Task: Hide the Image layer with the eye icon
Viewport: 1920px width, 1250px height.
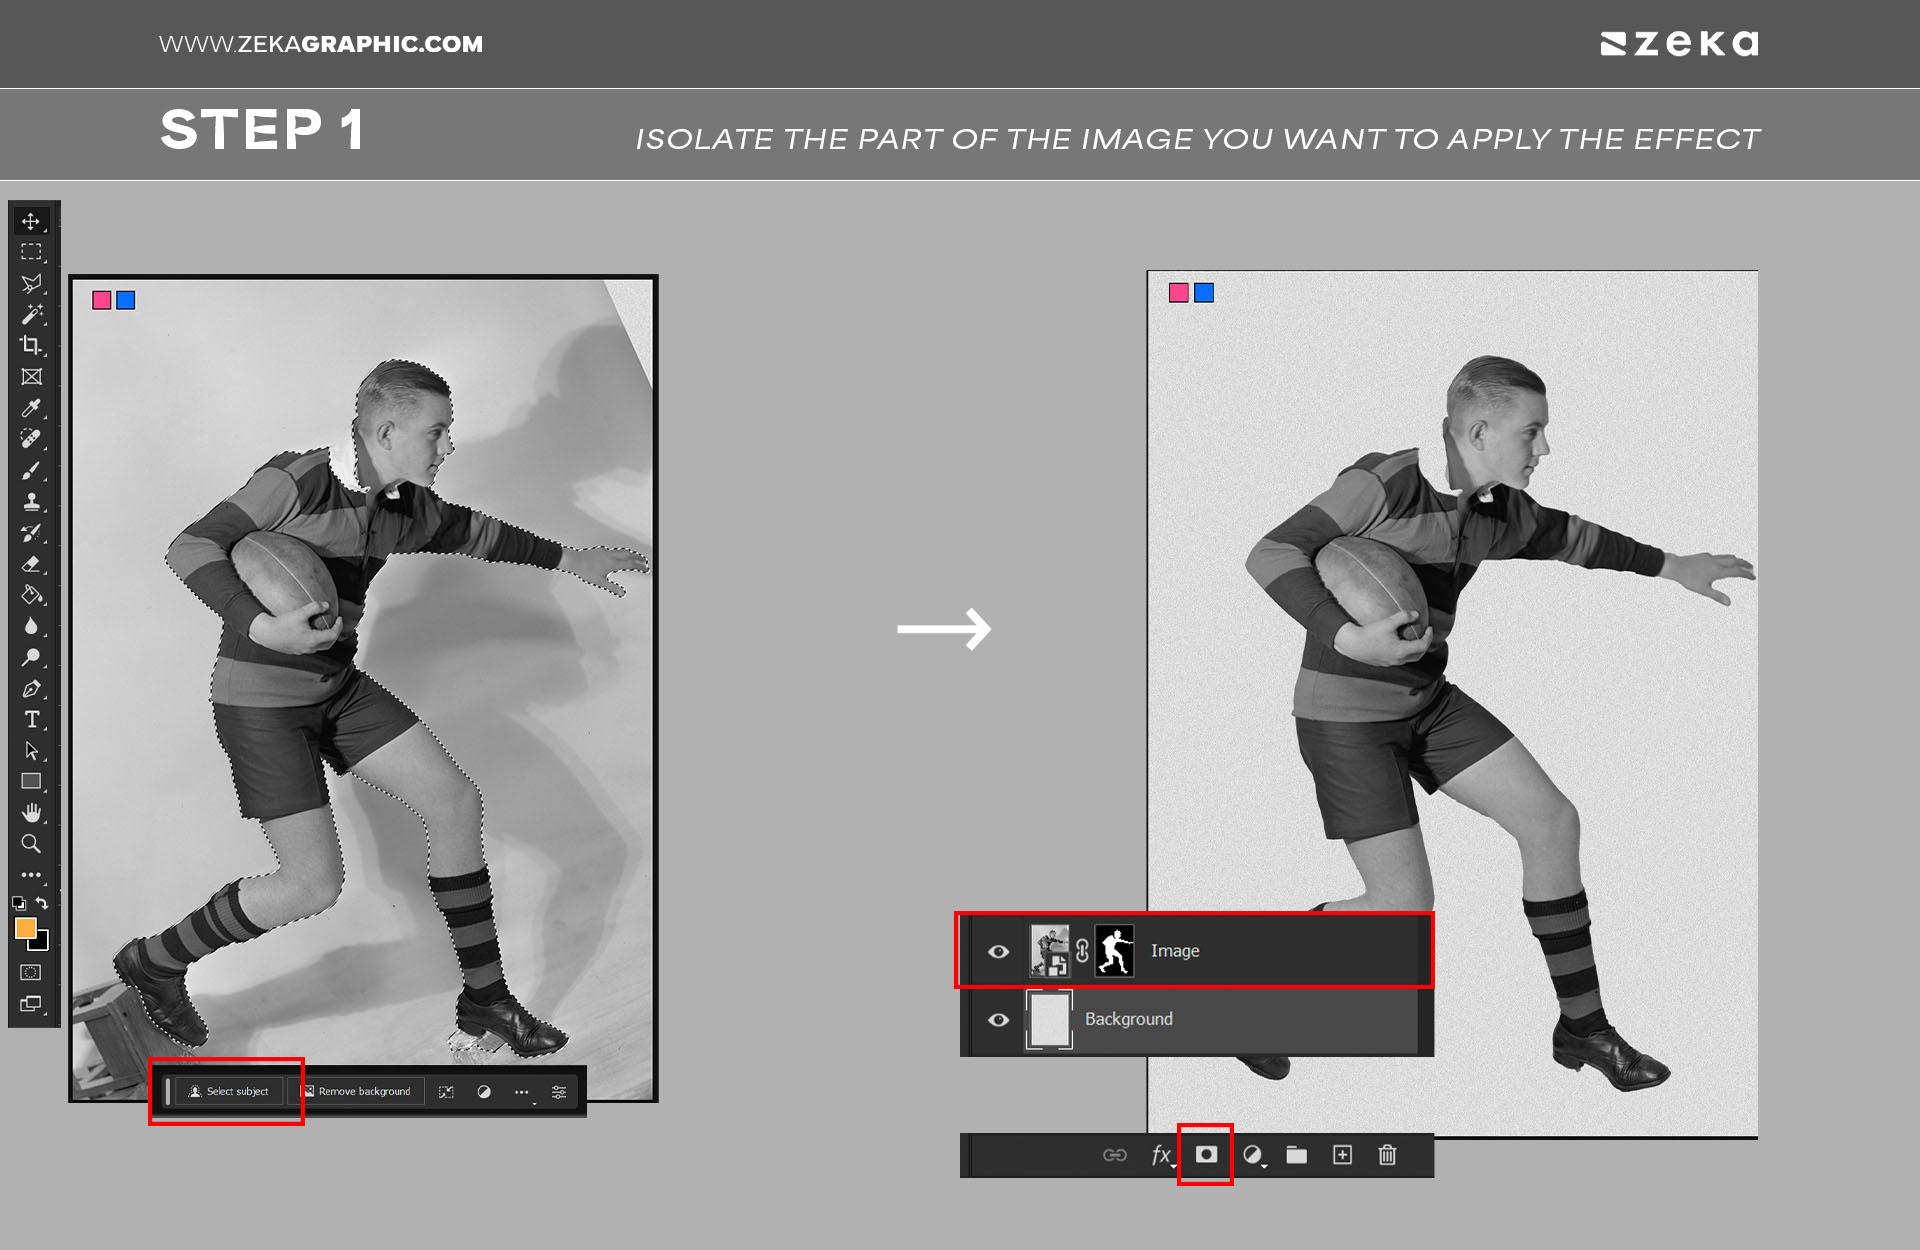Action: tap(998, 951)
